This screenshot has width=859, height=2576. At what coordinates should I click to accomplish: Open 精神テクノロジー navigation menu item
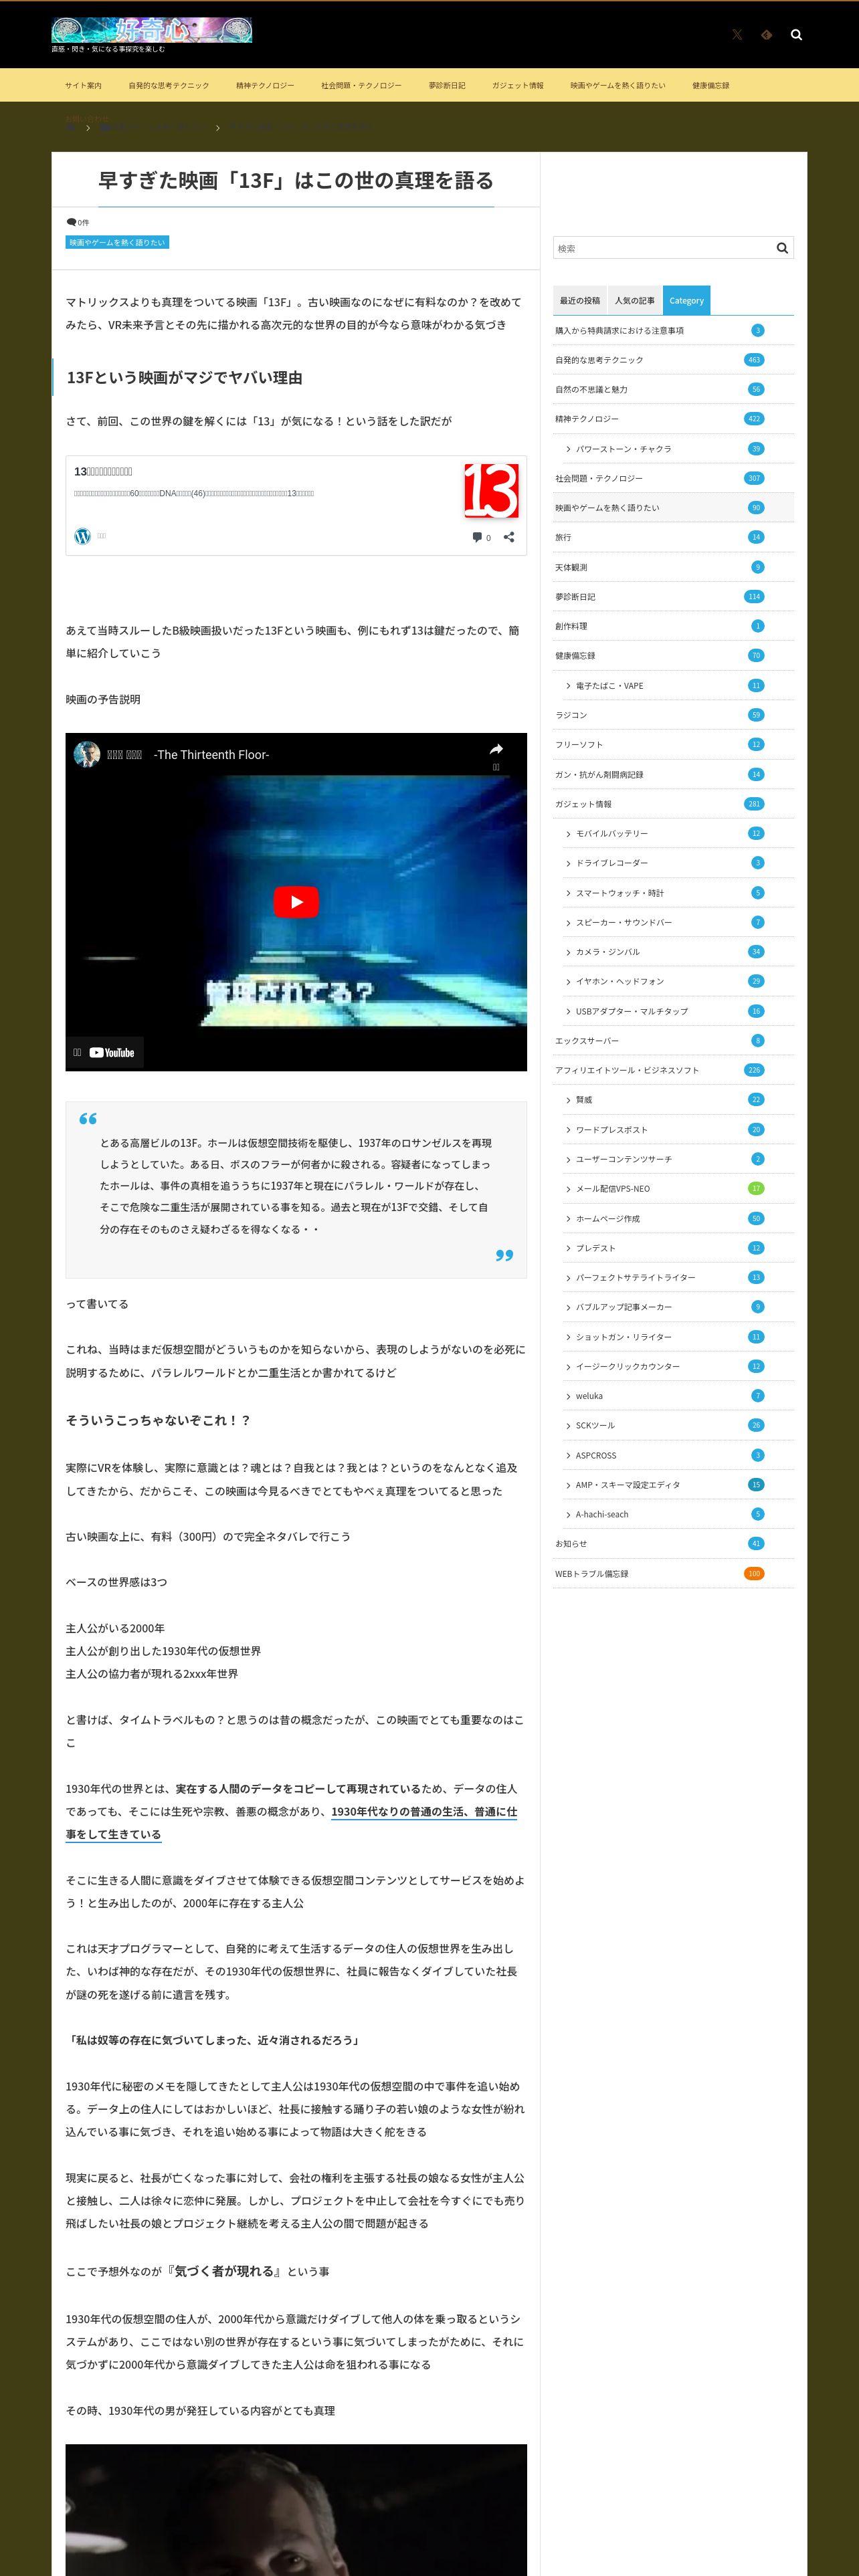(265, 85)
